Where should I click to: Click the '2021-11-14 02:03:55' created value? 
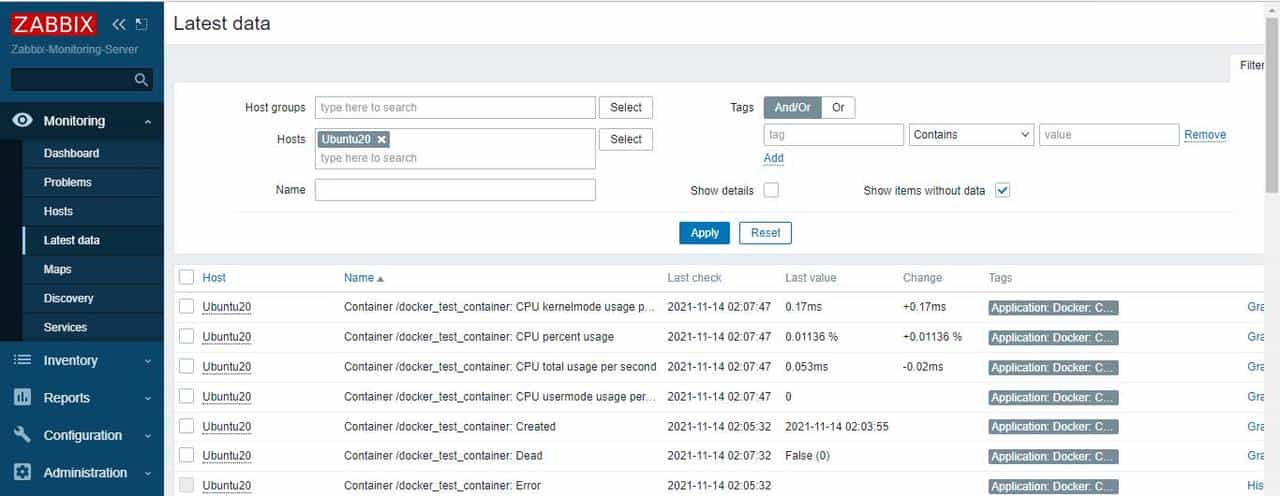click(x=837, y=426)
